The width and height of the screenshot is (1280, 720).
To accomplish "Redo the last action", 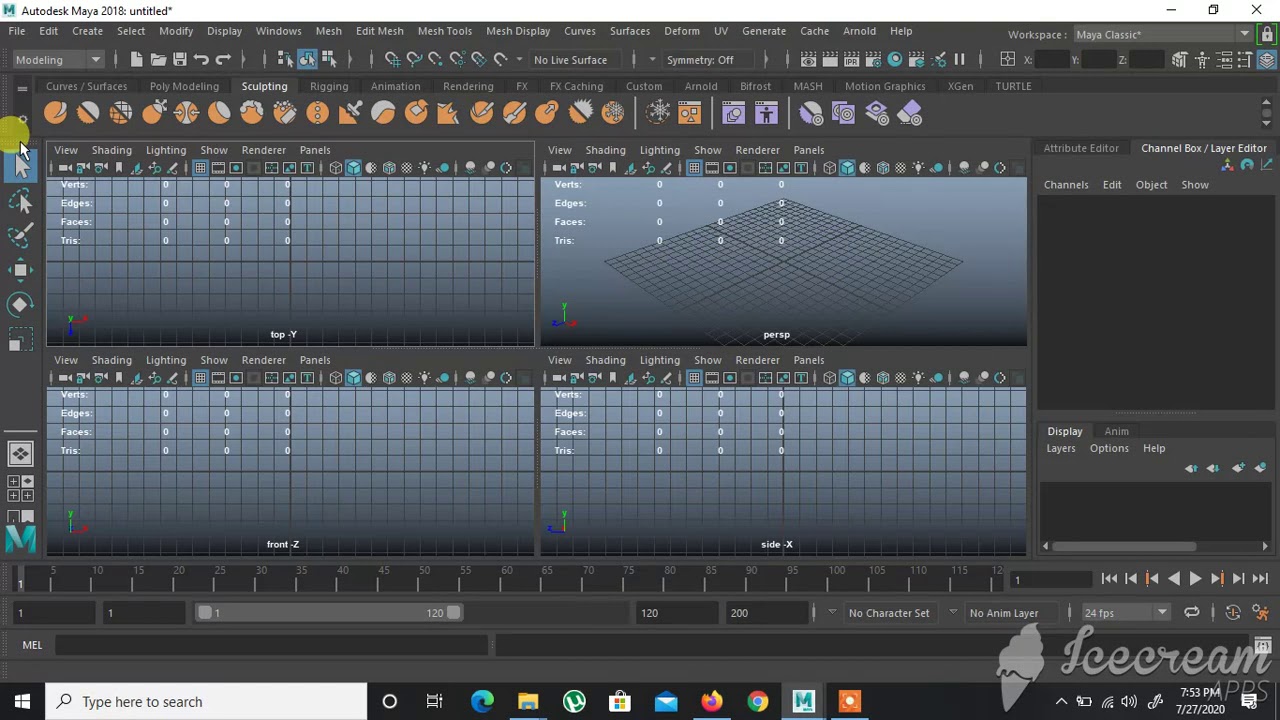I will (x=223, y=60).
